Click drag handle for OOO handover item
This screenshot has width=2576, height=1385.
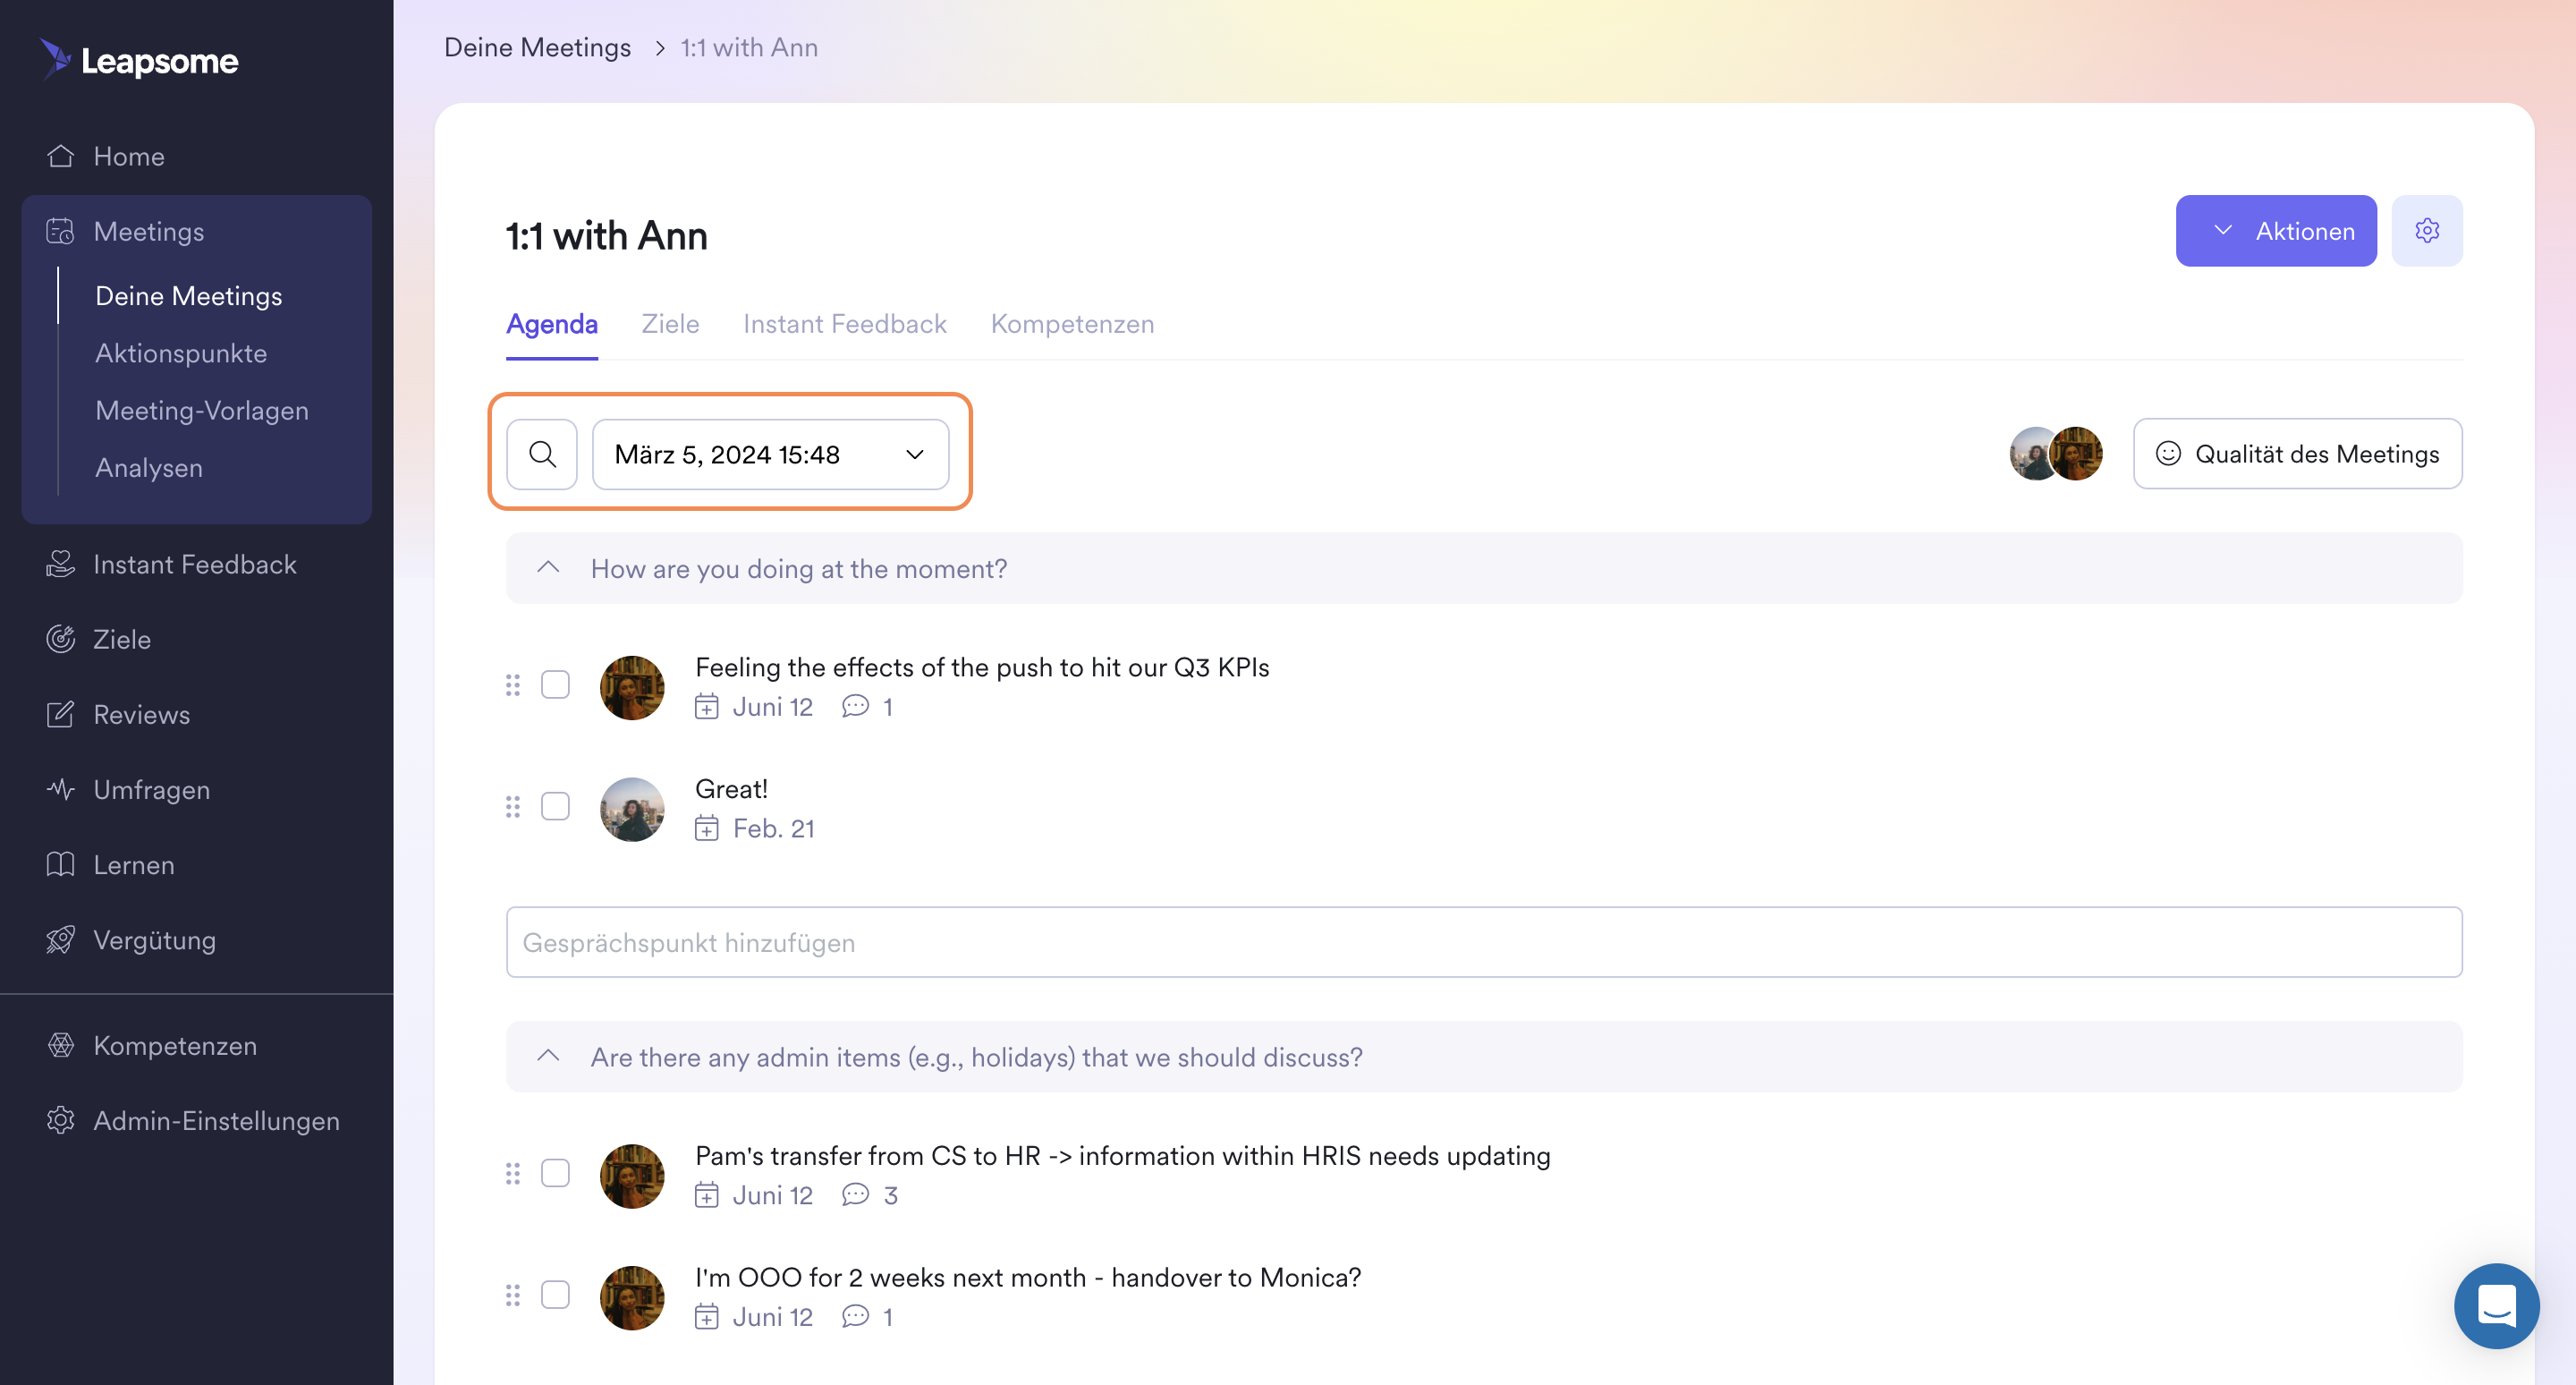pyautogui.click(x=513, y=1296)
